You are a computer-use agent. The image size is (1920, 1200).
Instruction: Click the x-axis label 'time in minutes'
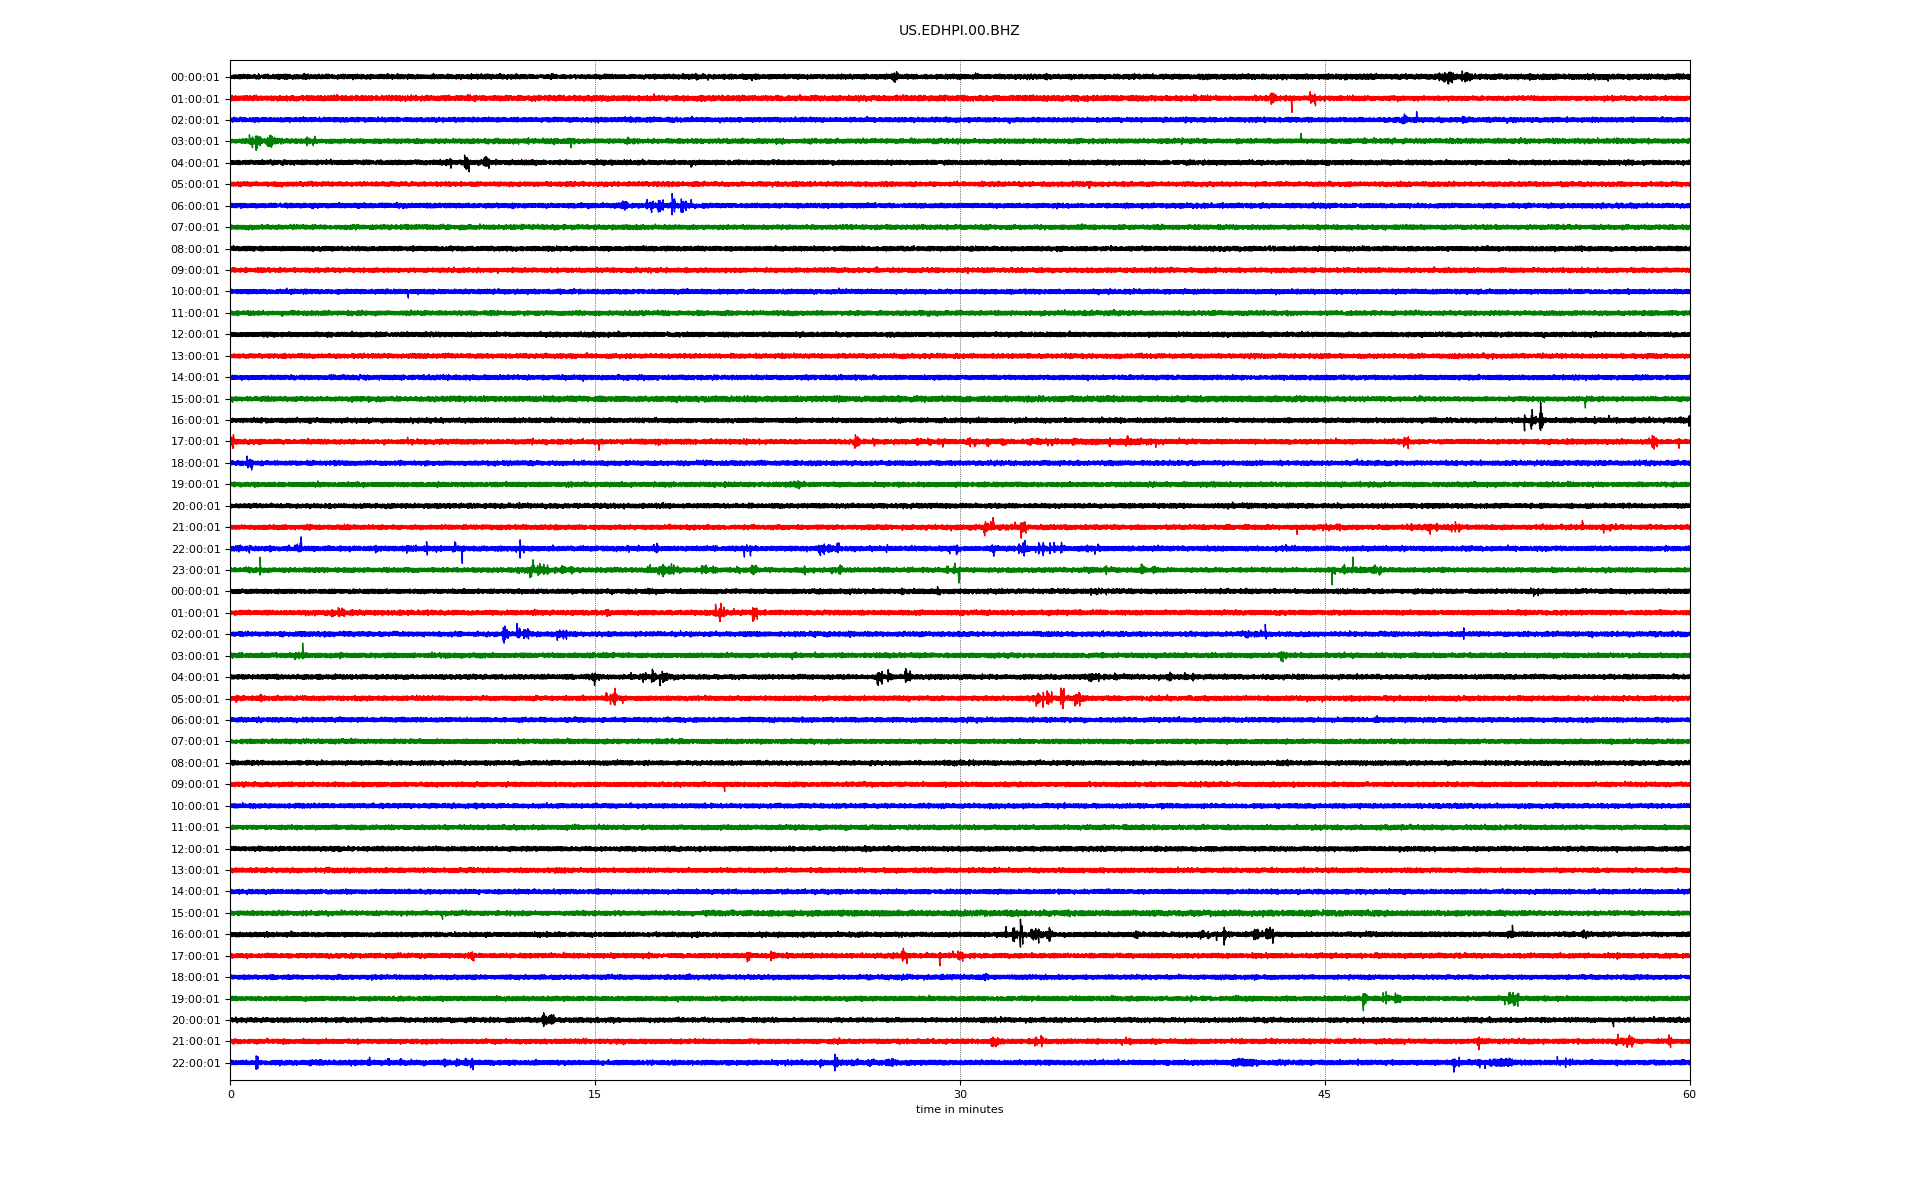(x=958, y=1109)
